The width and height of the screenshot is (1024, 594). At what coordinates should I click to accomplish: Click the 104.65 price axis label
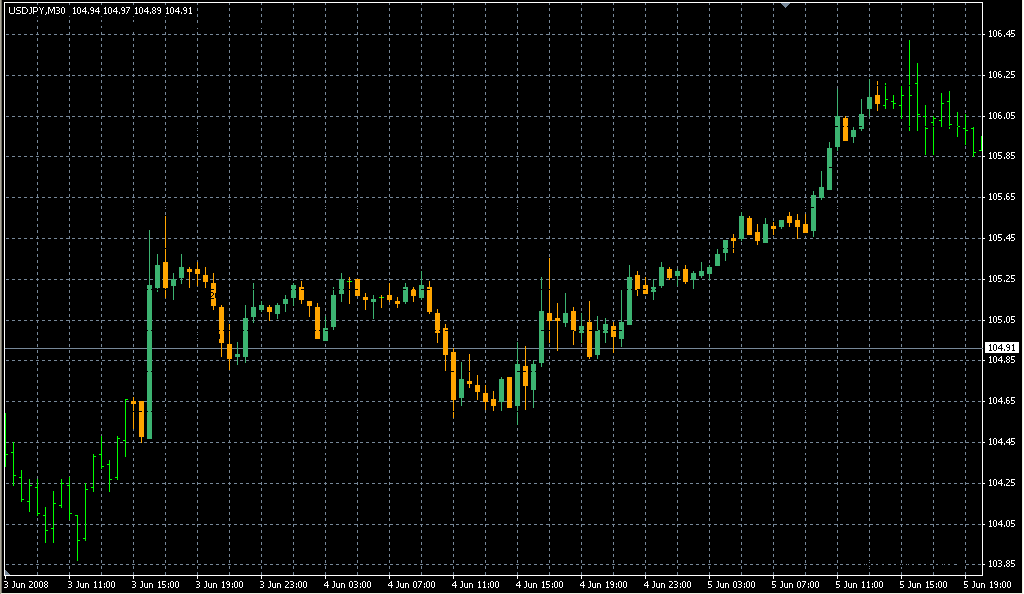pos(1001,401)
